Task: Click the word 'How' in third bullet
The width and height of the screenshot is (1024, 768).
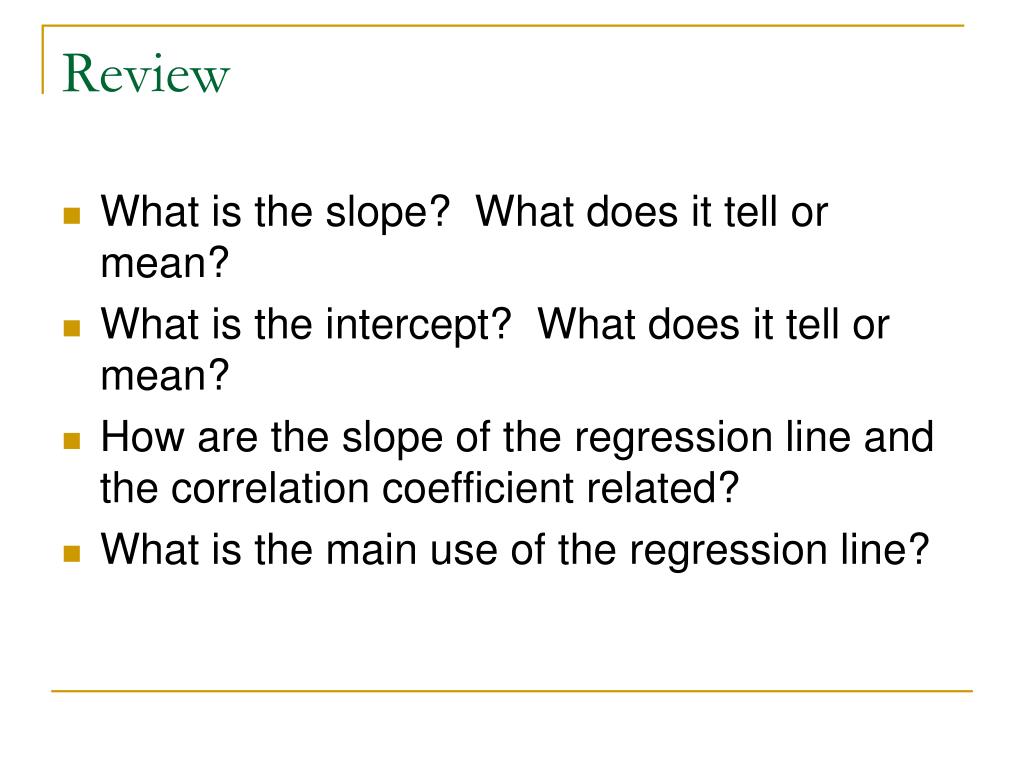Action: (x=143, y=437)
